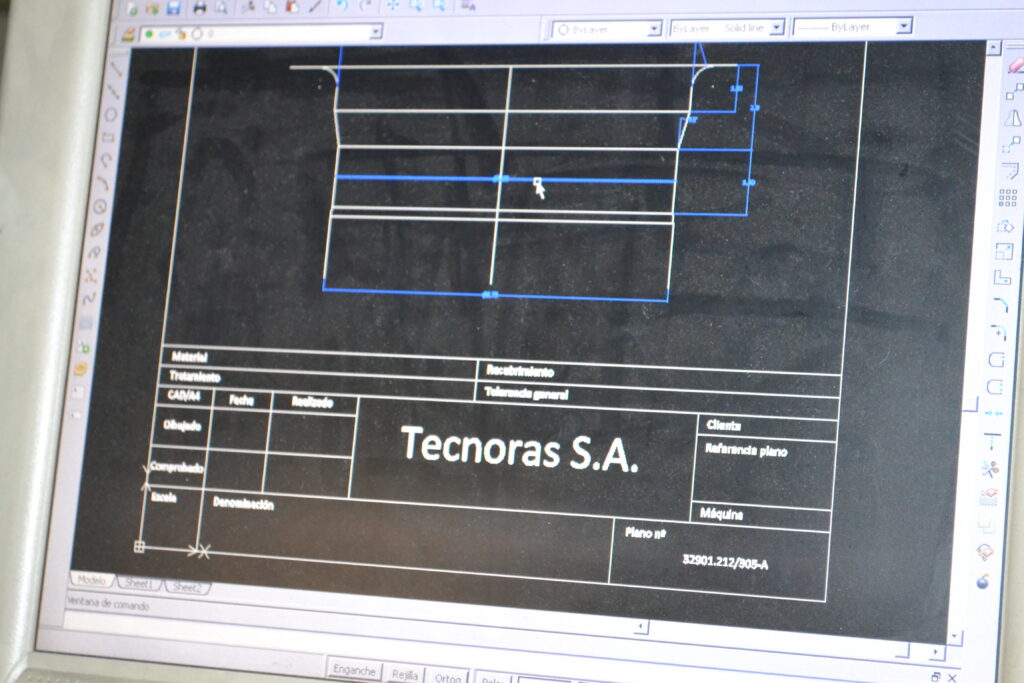Click the Dibujado row label
Image resolution: width=1024 pixels, height=683 pixels.
(x=182, y=425)
